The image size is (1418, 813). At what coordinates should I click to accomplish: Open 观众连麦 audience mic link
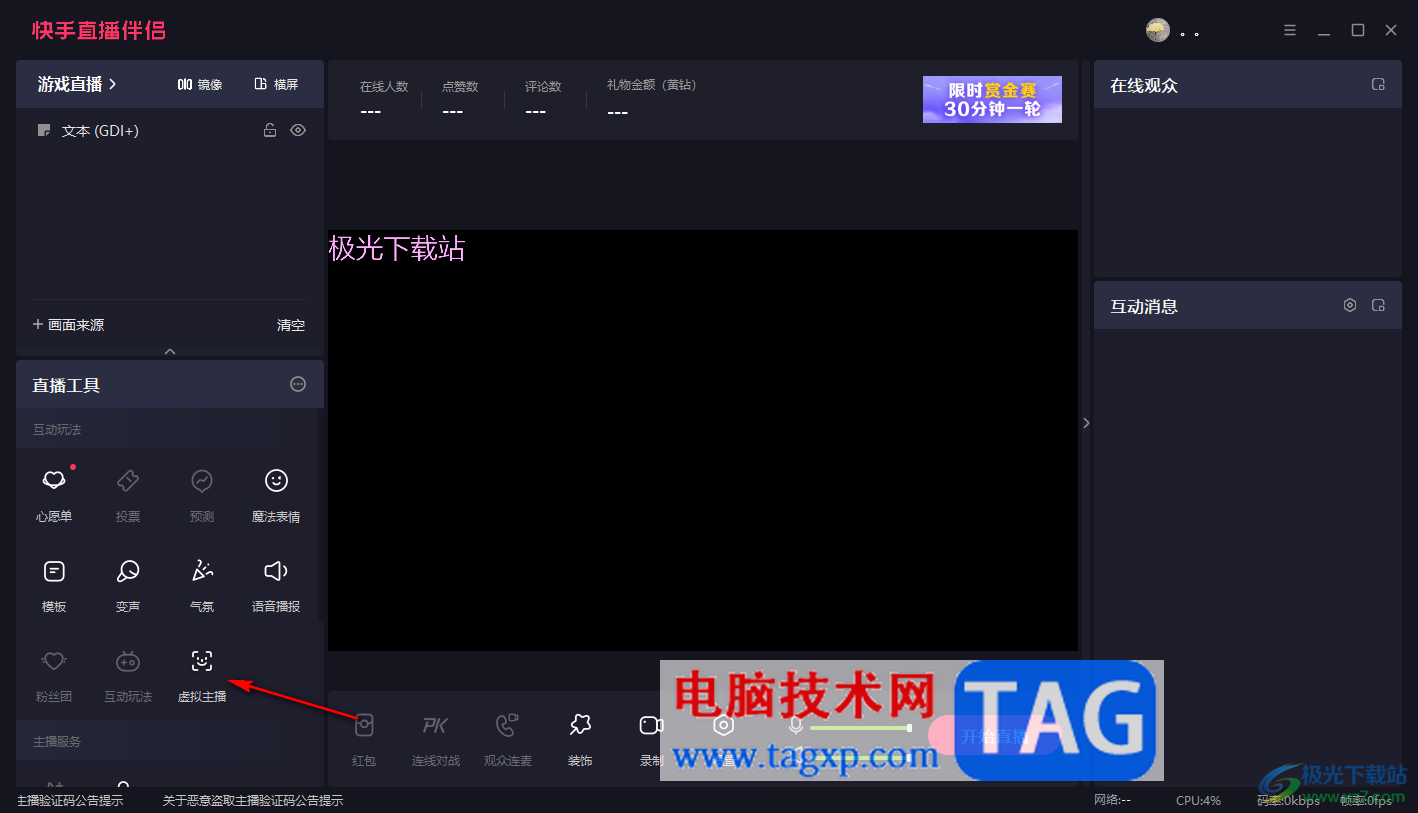click(508, 738)
